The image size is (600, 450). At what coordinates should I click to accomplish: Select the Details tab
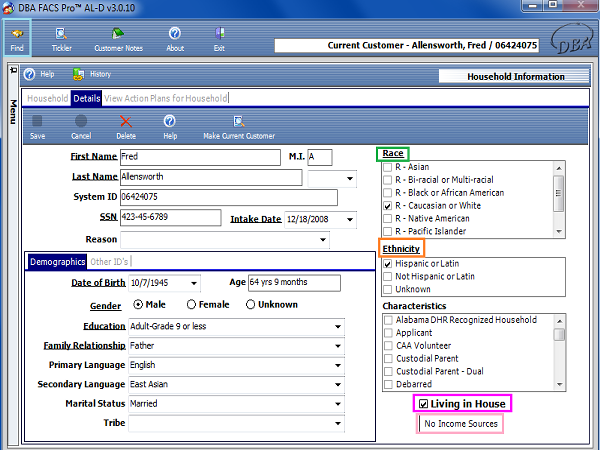[86, 98]
